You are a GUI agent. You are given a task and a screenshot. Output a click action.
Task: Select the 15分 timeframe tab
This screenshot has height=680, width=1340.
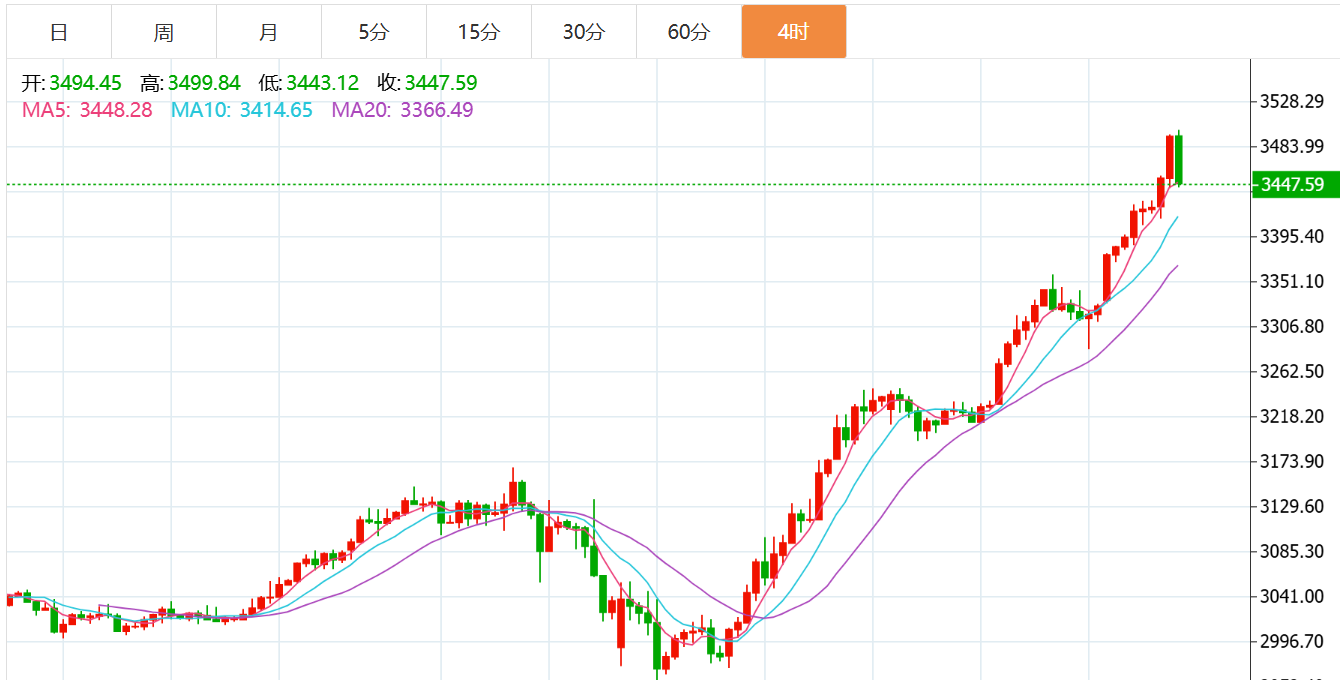coord(479,32)
